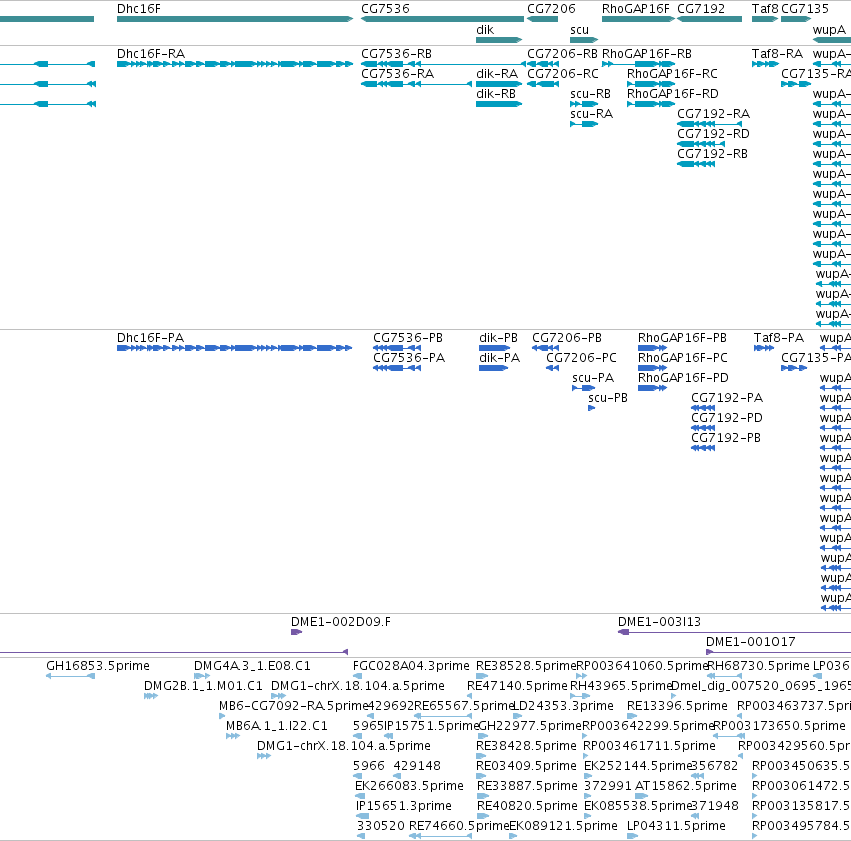Viewport: 851px width, 841px height.
Task: Open the "GH22977.5prime" EST label
Action: click(x=530, y=726)
